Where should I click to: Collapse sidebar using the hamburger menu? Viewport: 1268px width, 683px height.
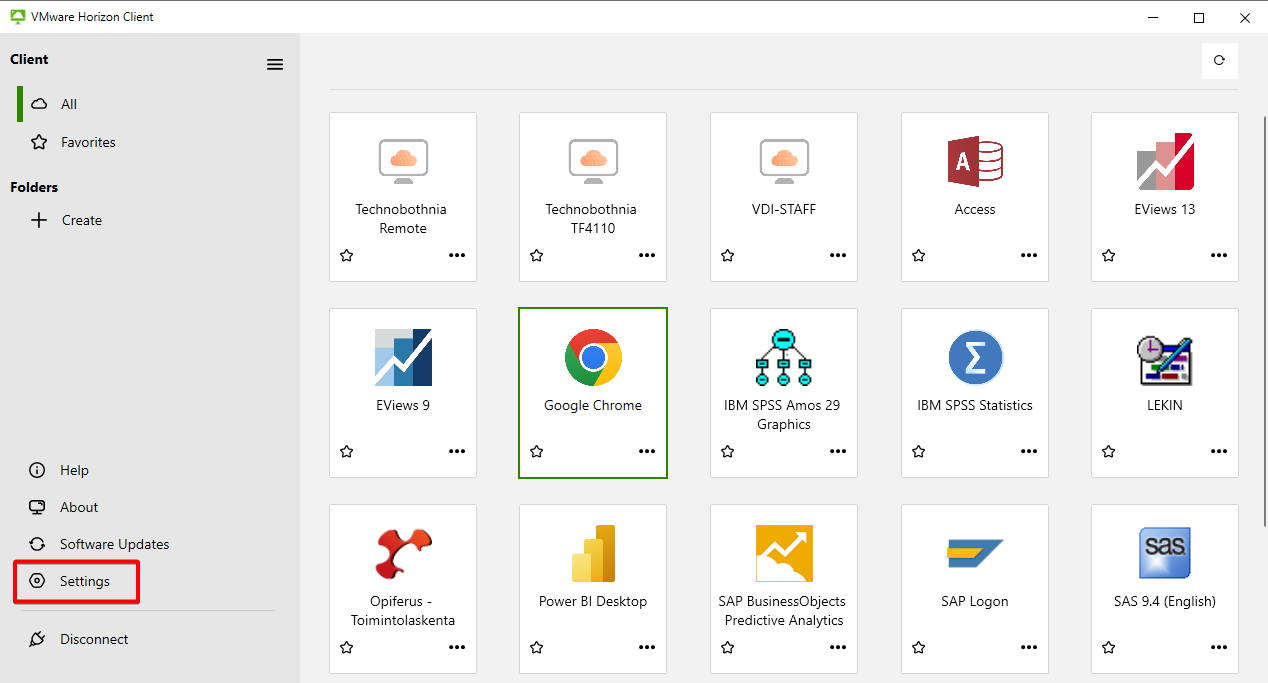pos(275,64)
